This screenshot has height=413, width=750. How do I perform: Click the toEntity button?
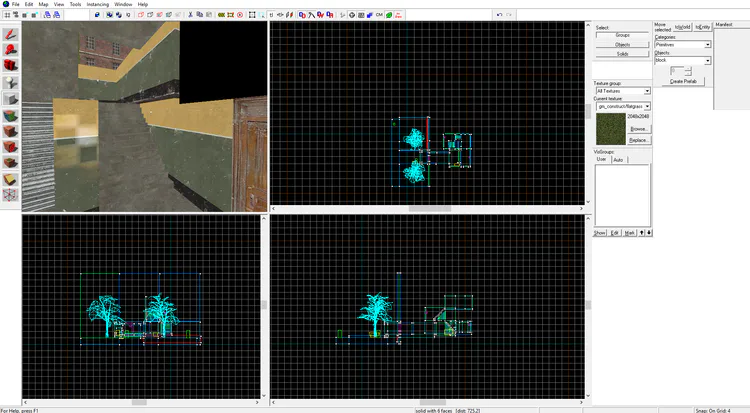tap(702, 27)
